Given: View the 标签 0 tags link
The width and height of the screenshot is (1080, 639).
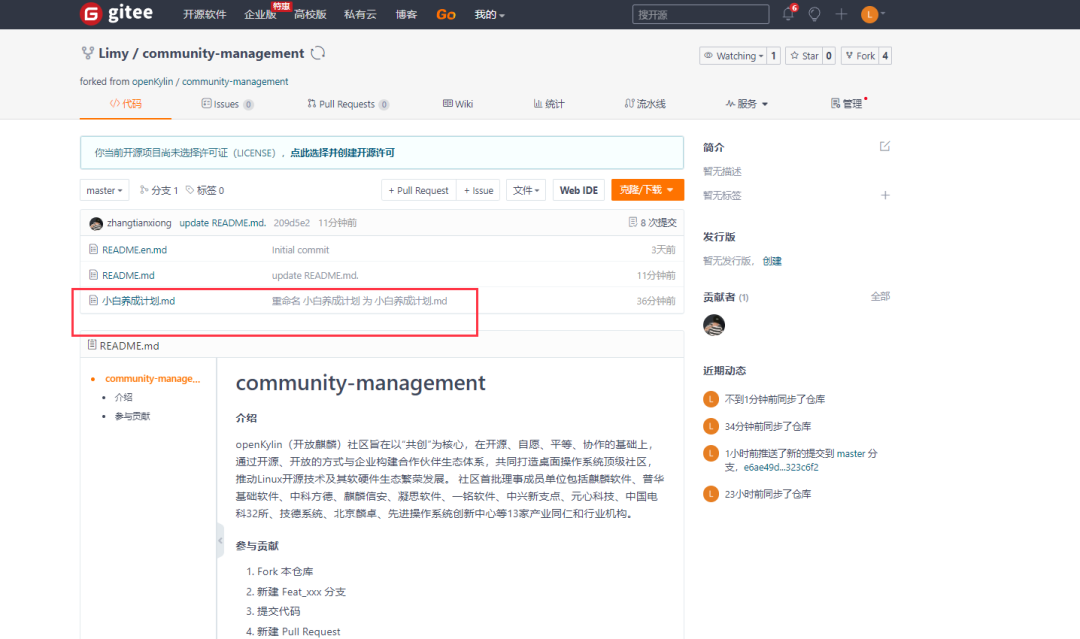Looking at the screenshot, I should point(205,190).
